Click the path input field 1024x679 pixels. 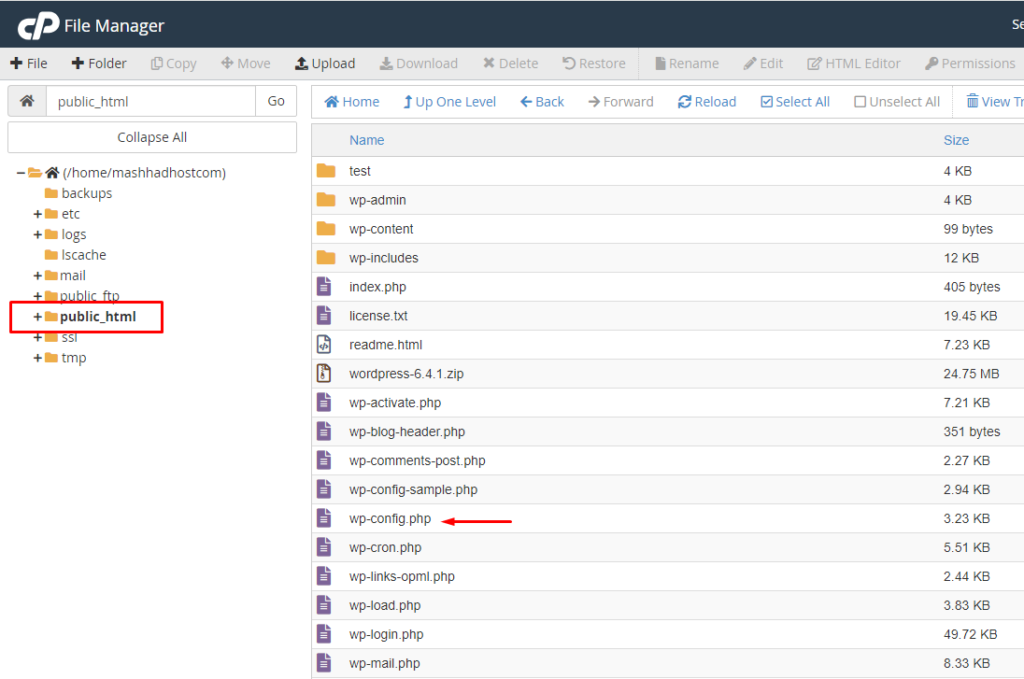coord(151,101)
